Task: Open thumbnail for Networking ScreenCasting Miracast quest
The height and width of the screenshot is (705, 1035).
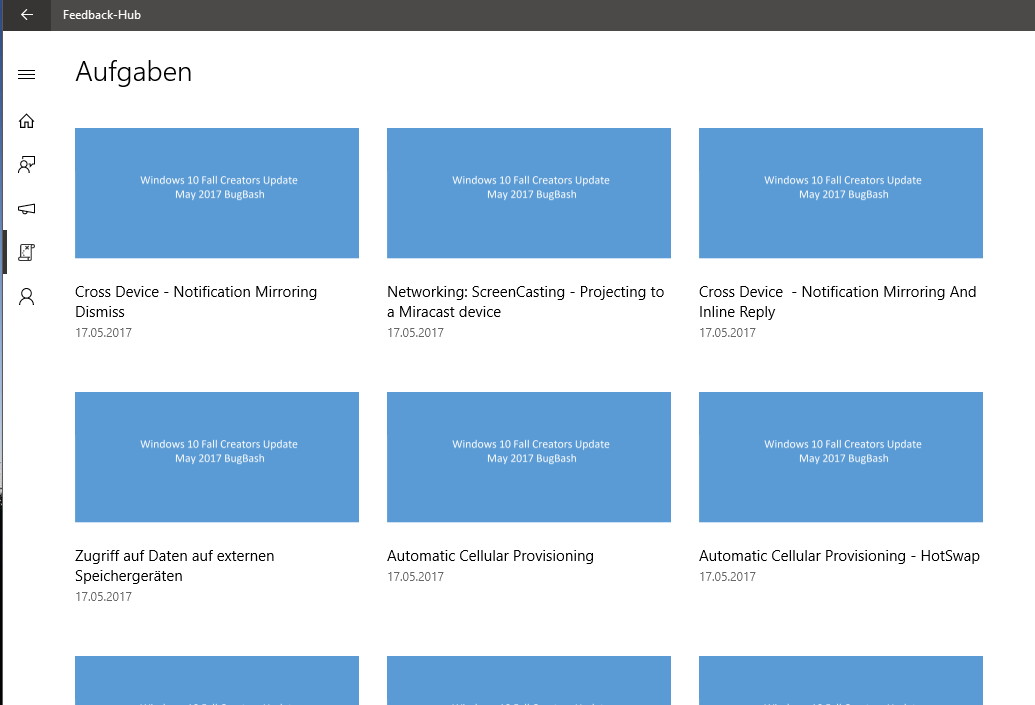Action: point(529,193)
